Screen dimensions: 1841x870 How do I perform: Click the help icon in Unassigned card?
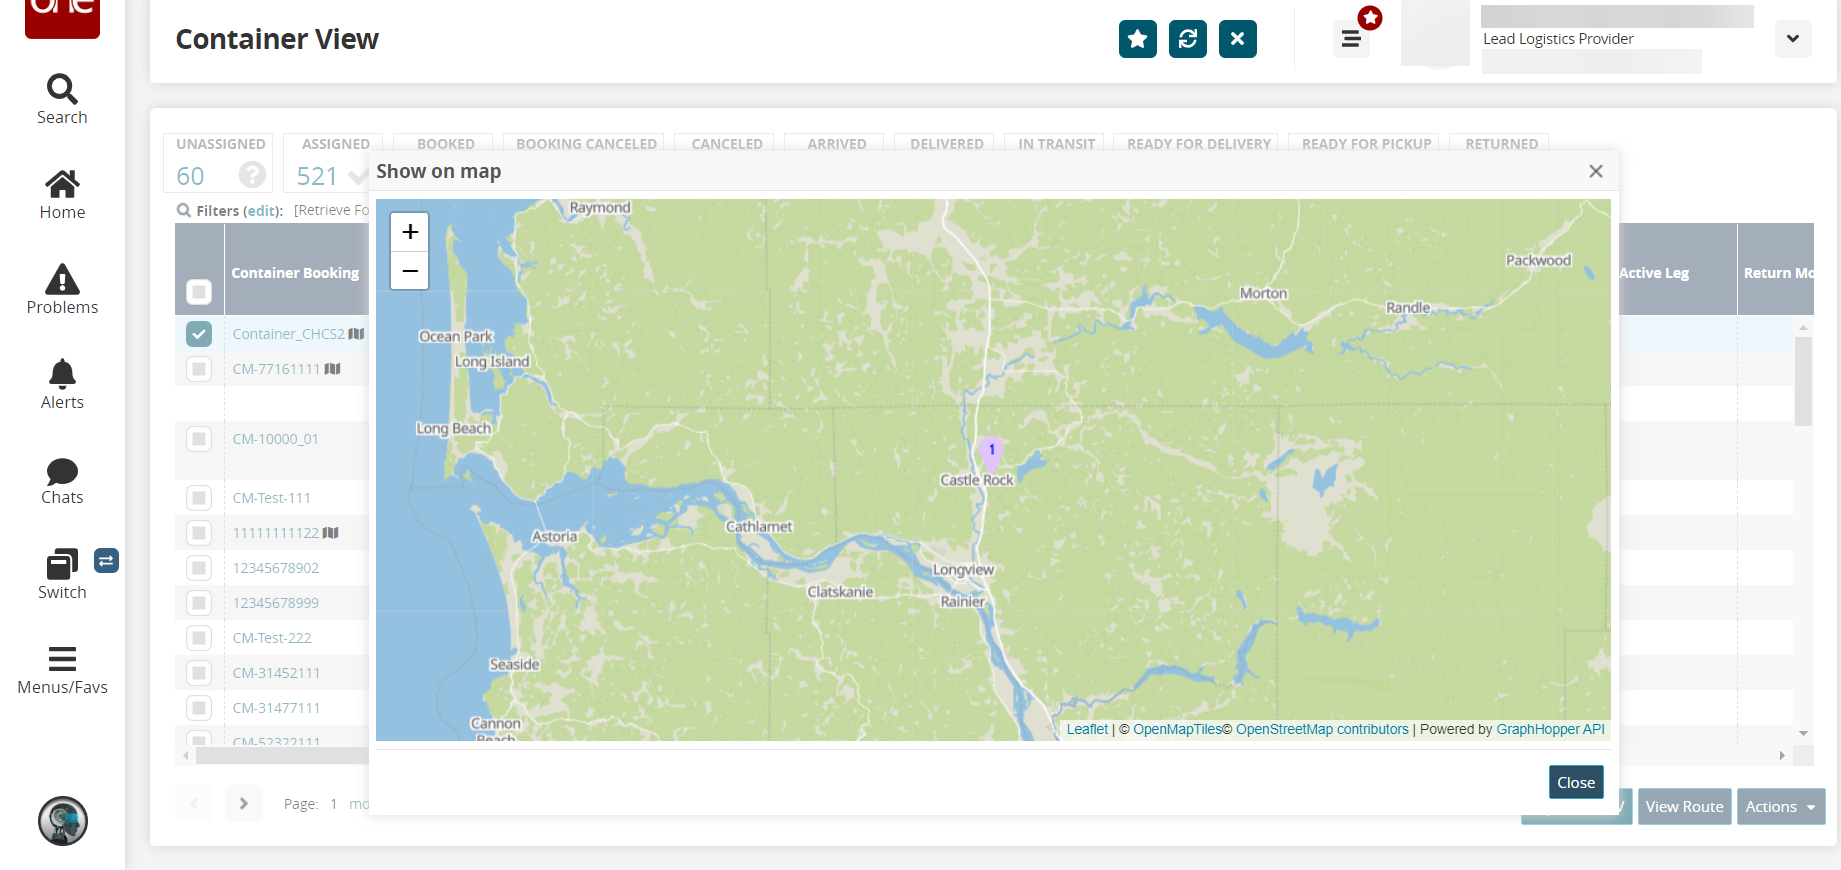pos(252,175)
